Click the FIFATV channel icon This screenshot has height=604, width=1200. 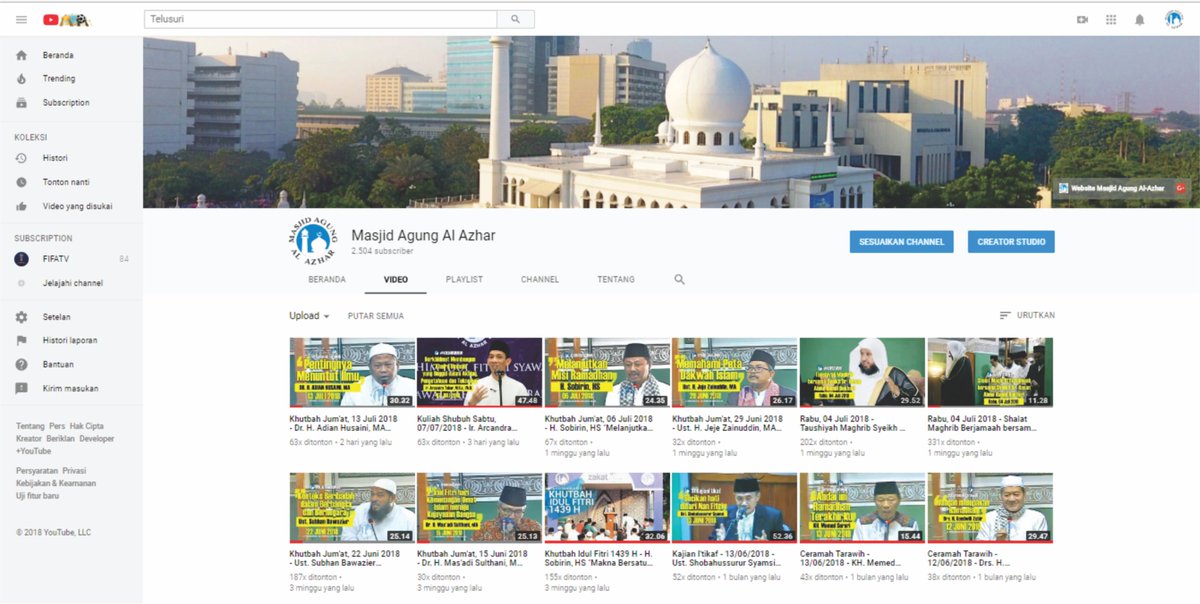(21, 259)
